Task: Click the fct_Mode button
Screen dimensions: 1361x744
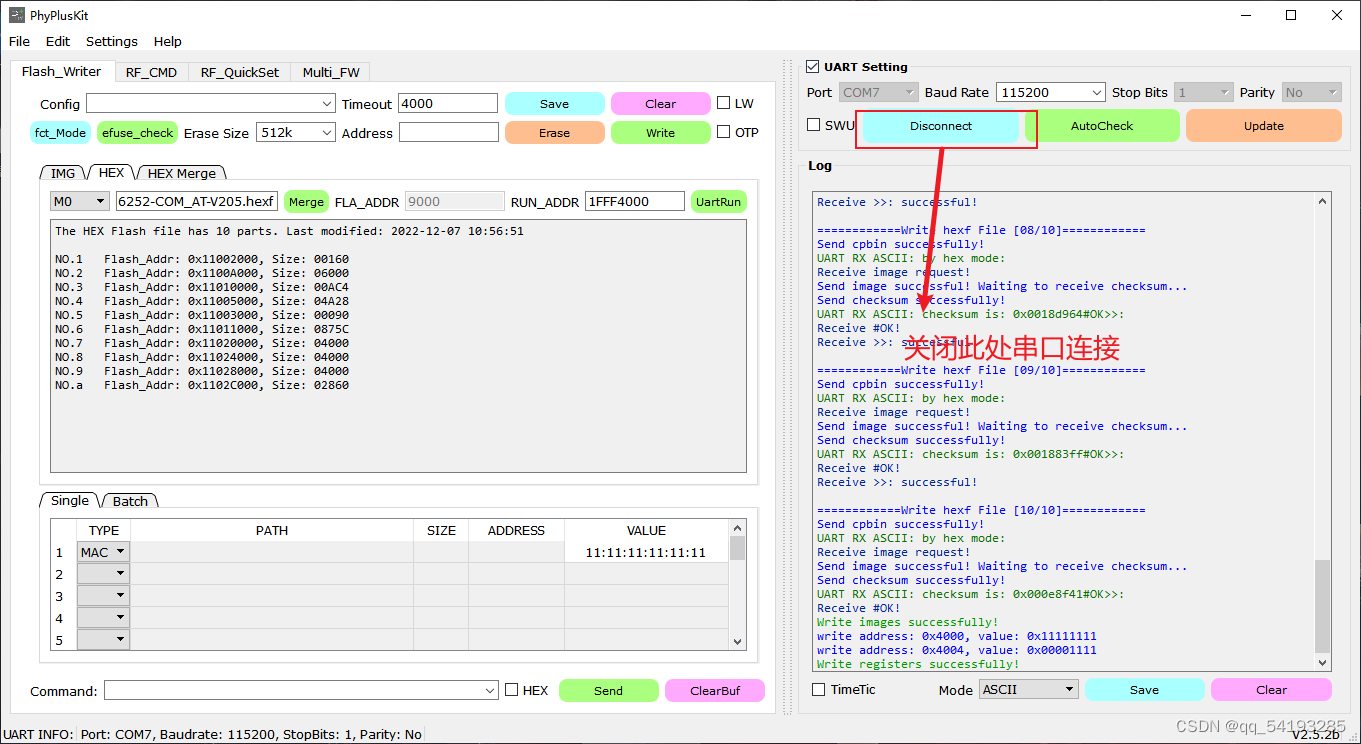Action: tap(60, 133)
